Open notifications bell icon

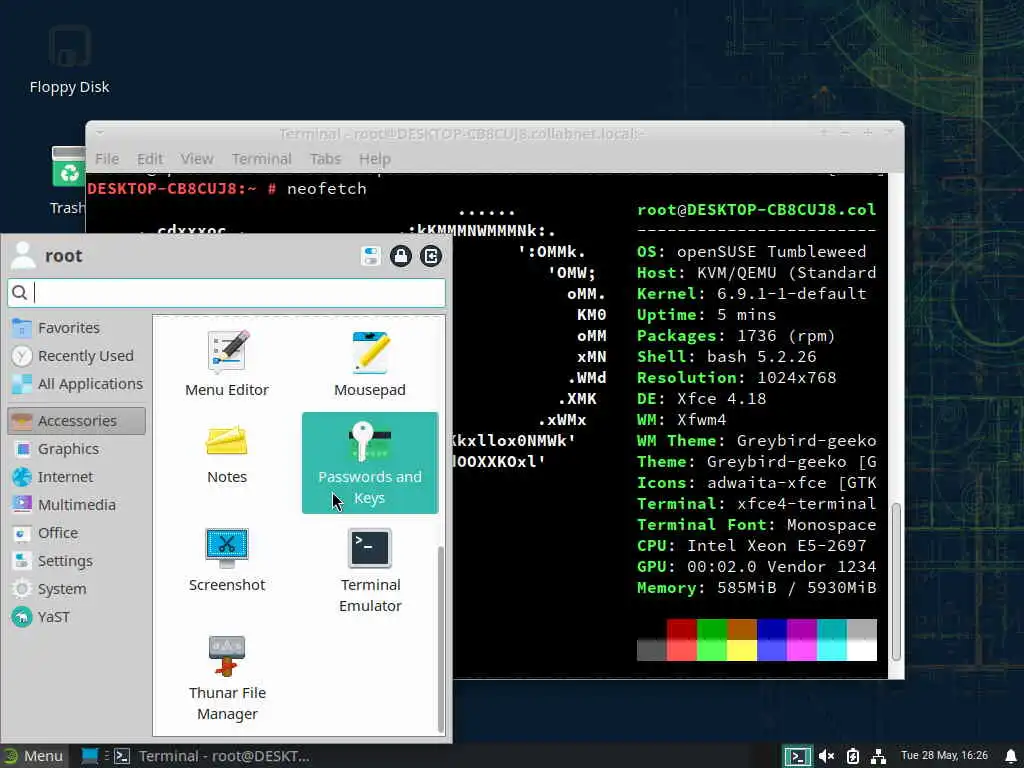[1011, 756]
